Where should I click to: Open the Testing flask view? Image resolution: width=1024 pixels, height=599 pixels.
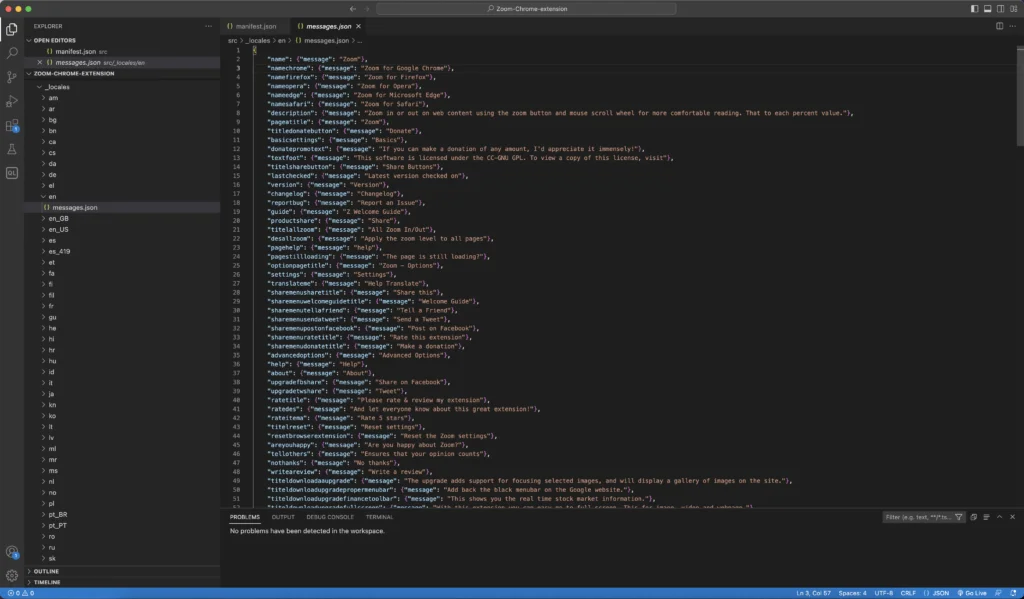click(12, 150)
